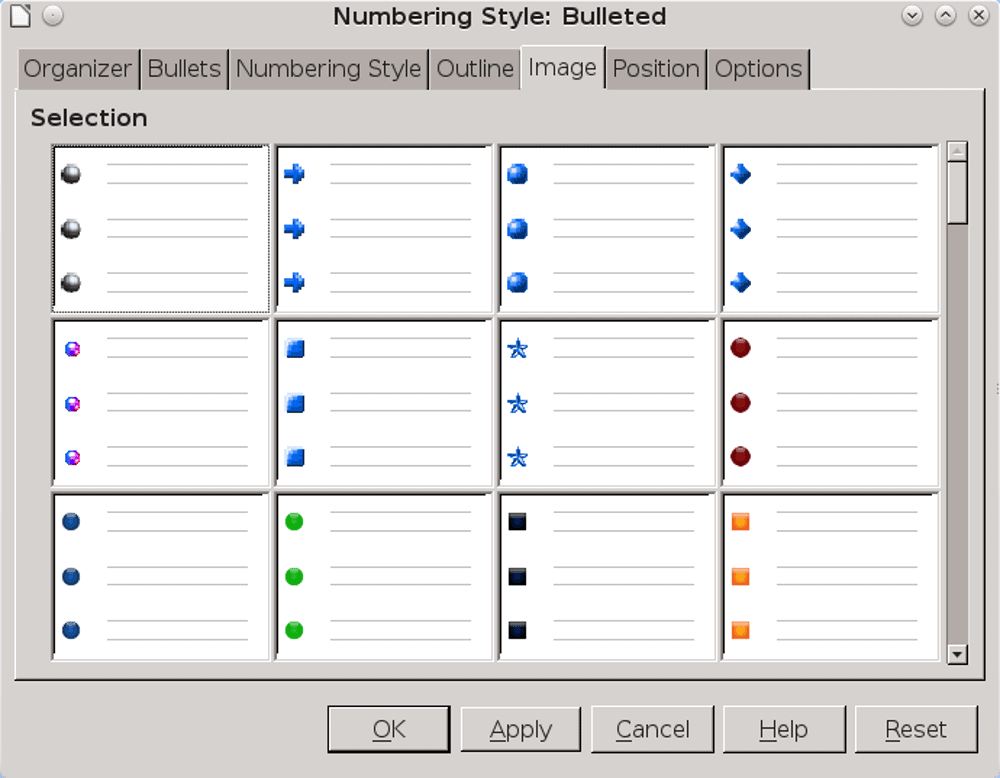The height and width of the screenshot is (778, 1000).
Task: Select the magenta sphere bullet style
Action: click(x=159, y=403)
